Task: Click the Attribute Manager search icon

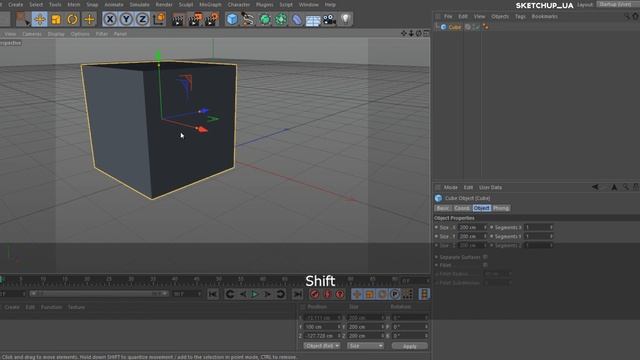Action: pos(626,187)
